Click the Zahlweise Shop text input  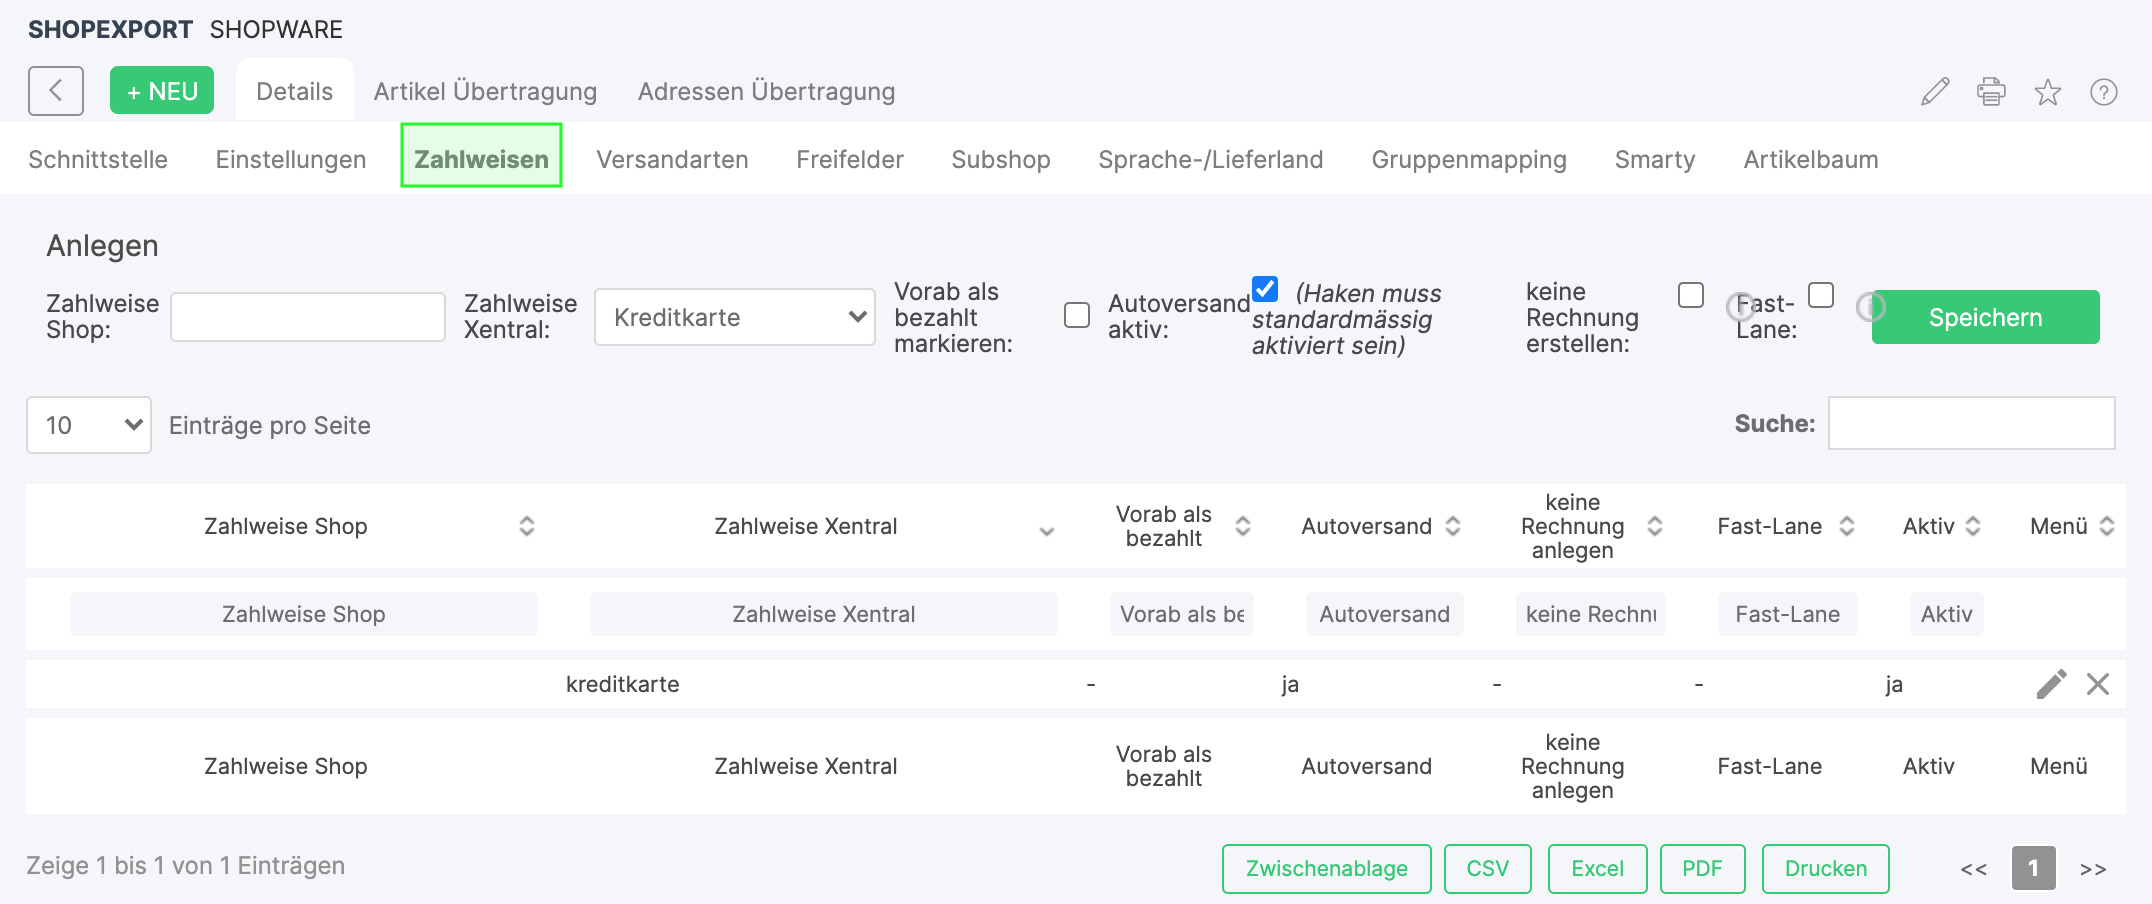308,317
